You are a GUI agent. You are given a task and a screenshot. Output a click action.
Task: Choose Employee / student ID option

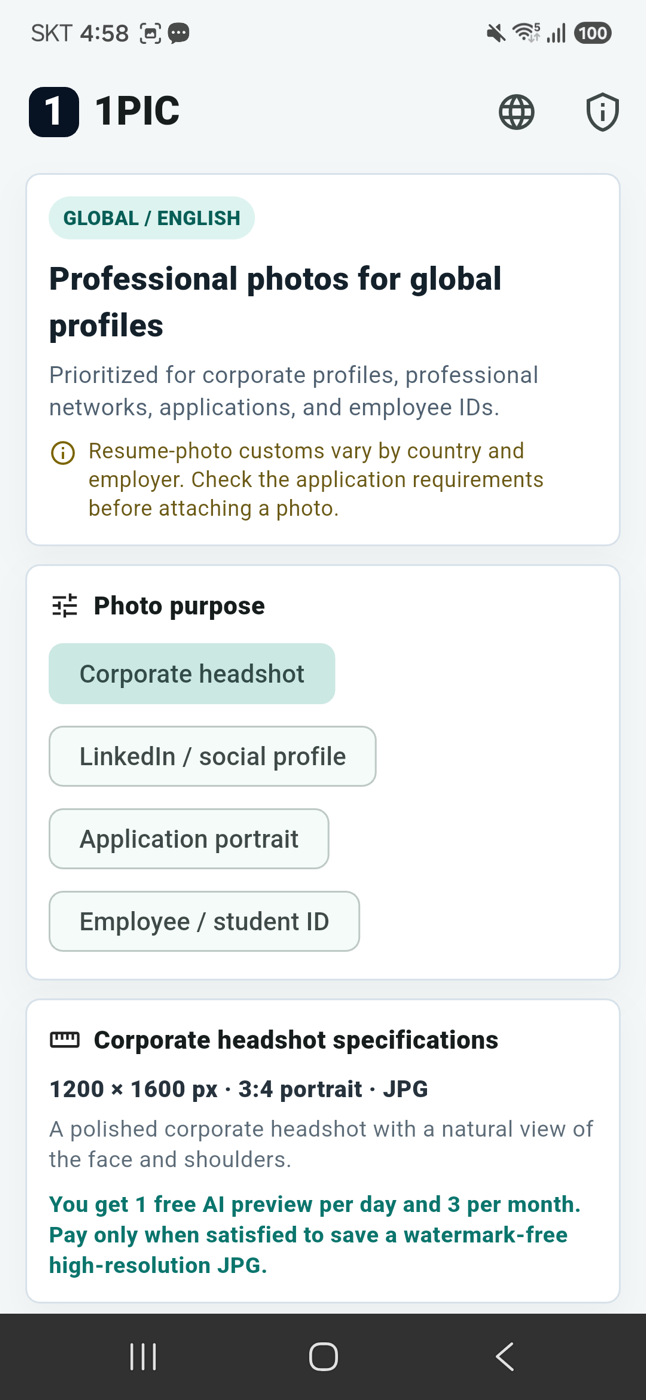coord(204,921)
